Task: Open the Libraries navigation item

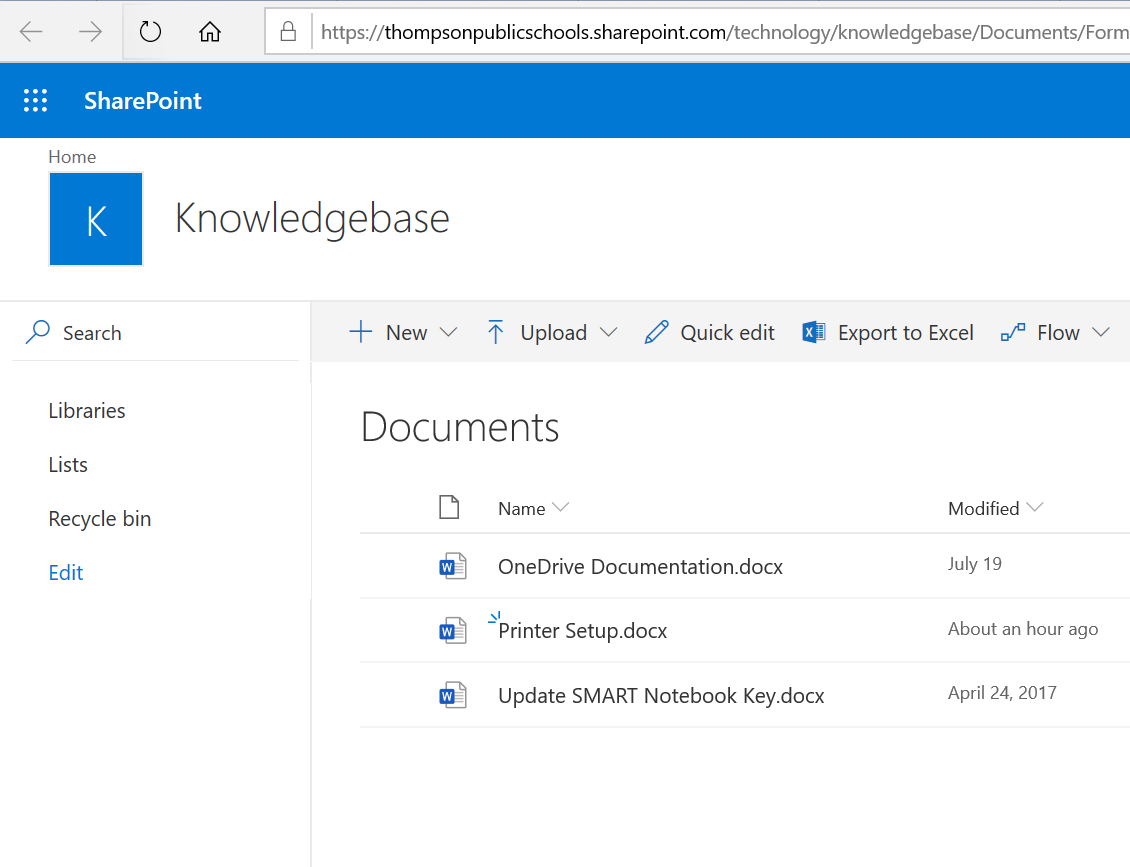Action: (x=86, y=411)
